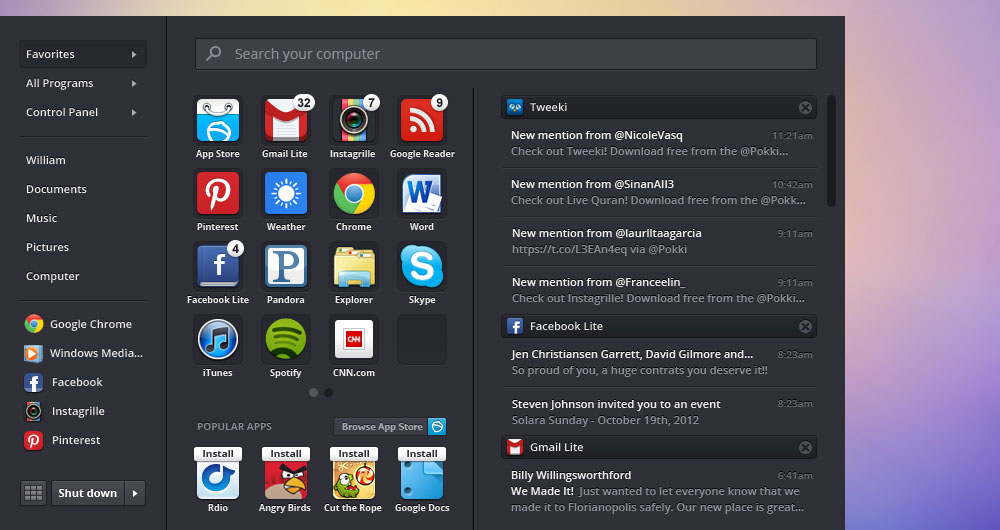Open Instagrille app with 7 notifications

click(x=353, y=122)
